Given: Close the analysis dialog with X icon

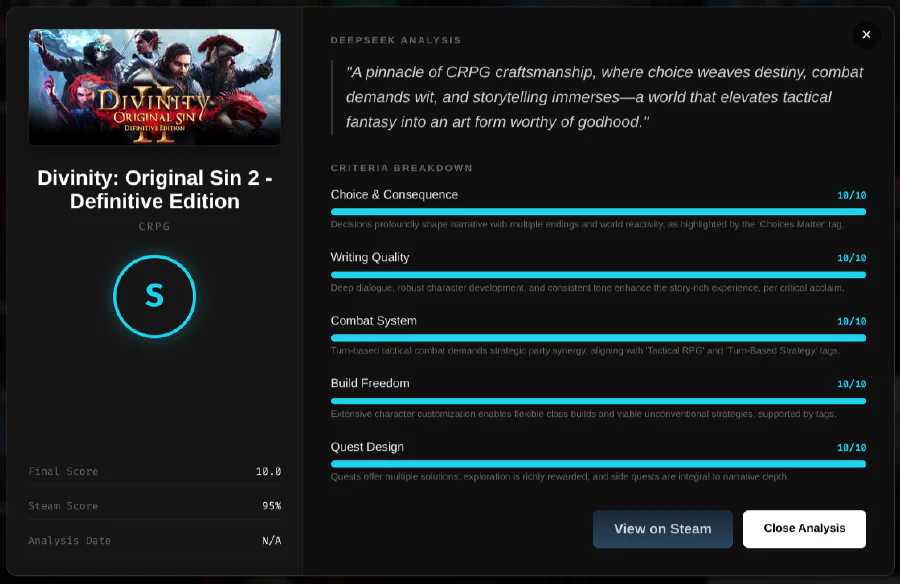Looking at the screenshot, I should coord(866,35).
